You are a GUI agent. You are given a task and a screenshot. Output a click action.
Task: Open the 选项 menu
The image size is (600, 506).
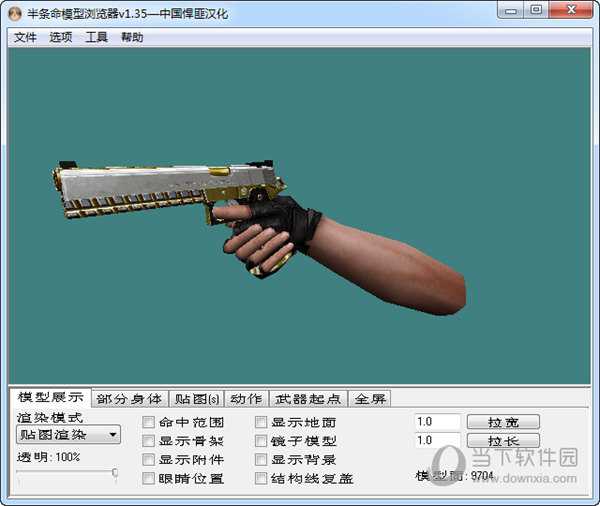pos(60,37)
